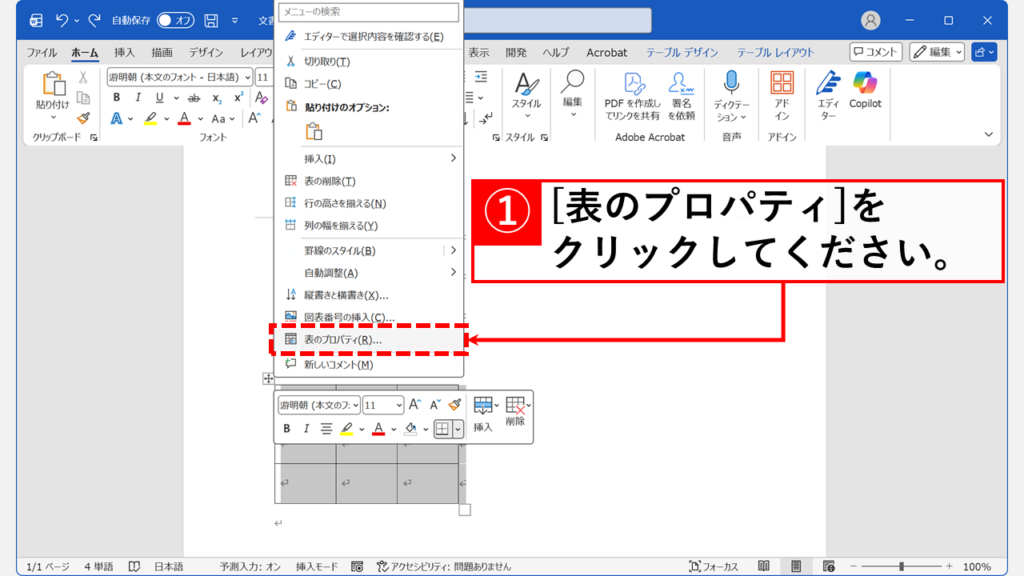1024x576 pixels.
Task: Start Dictation from the ribbon
Action: tap(731, 85)
